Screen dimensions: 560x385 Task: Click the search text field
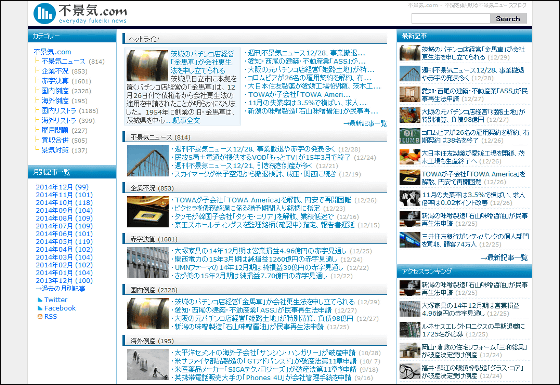(450, 19)
